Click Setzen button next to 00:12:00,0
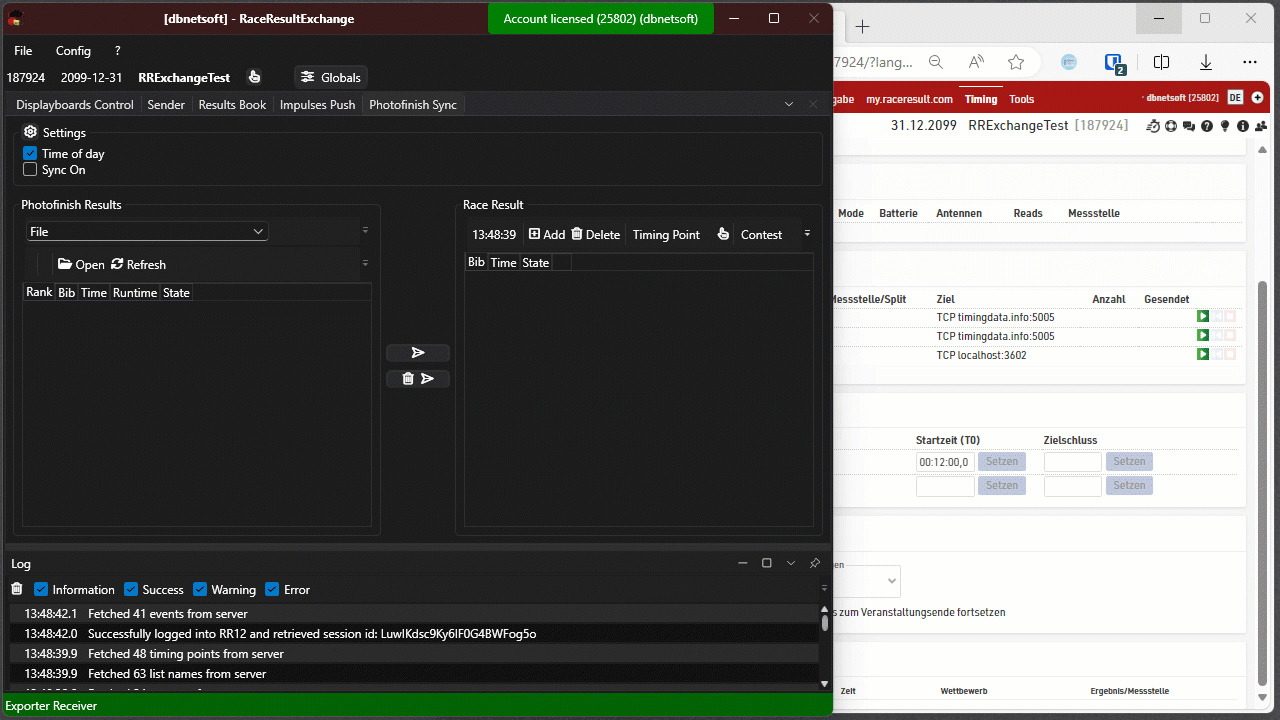The image size is (1280, 720). (1001, 461)
